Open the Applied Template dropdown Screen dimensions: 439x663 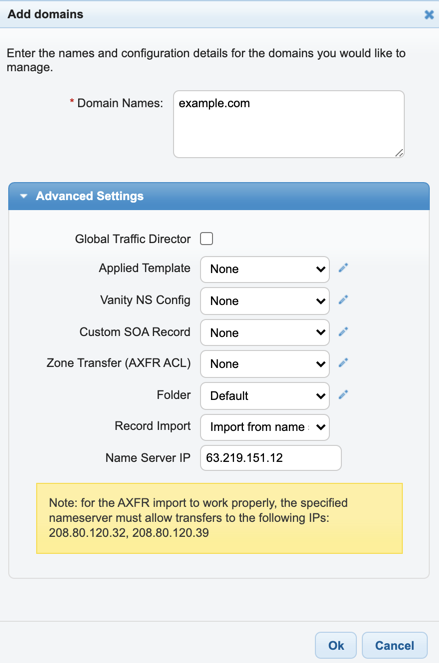[265, 269]
